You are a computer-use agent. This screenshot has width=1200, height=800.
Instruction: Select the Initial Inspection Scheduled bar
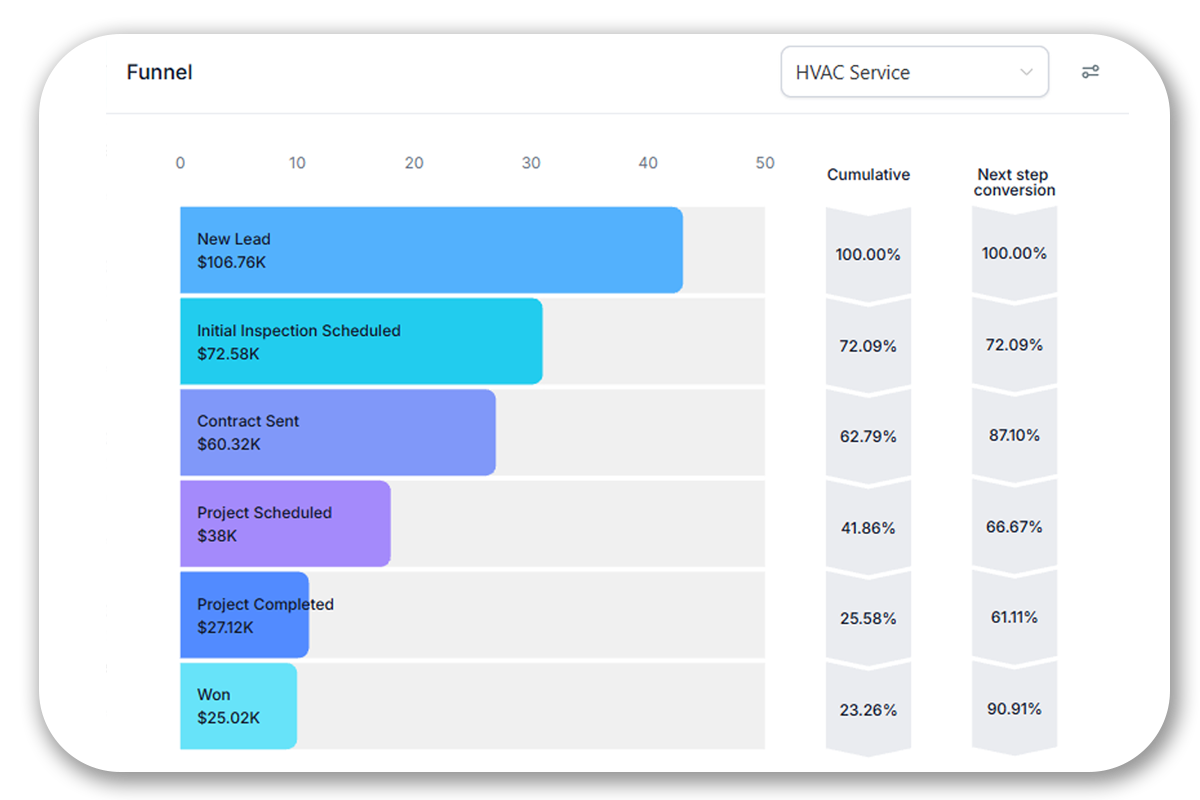pyautogui.click(x=361, y=341)
